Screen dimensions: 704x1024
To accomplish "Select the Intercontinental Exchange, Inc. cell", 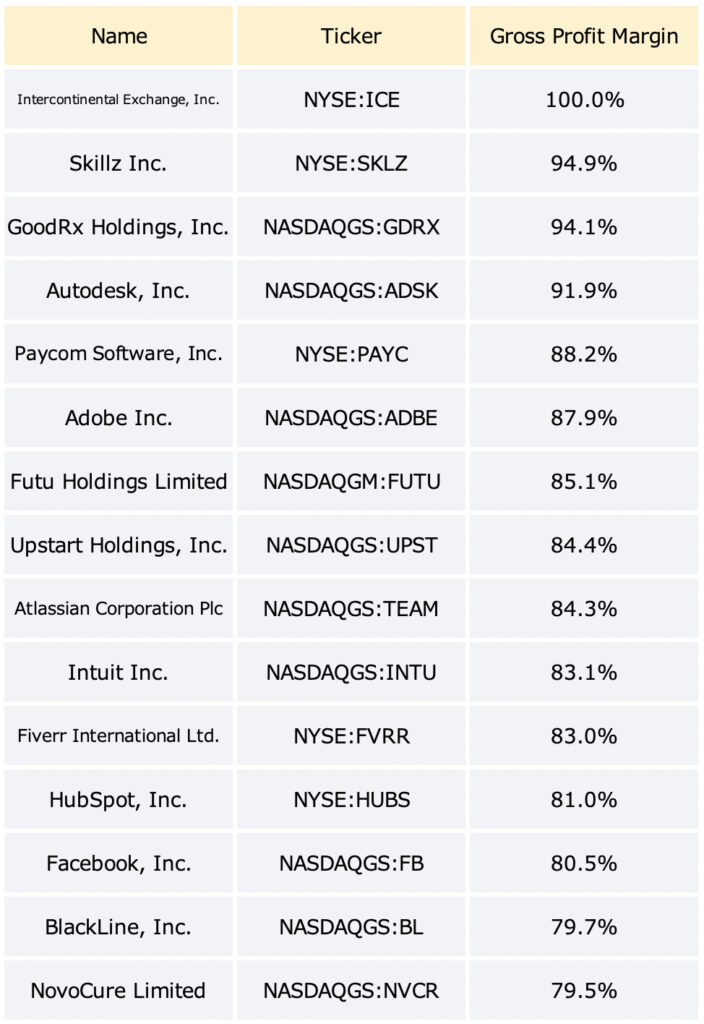I will (118, 99).
